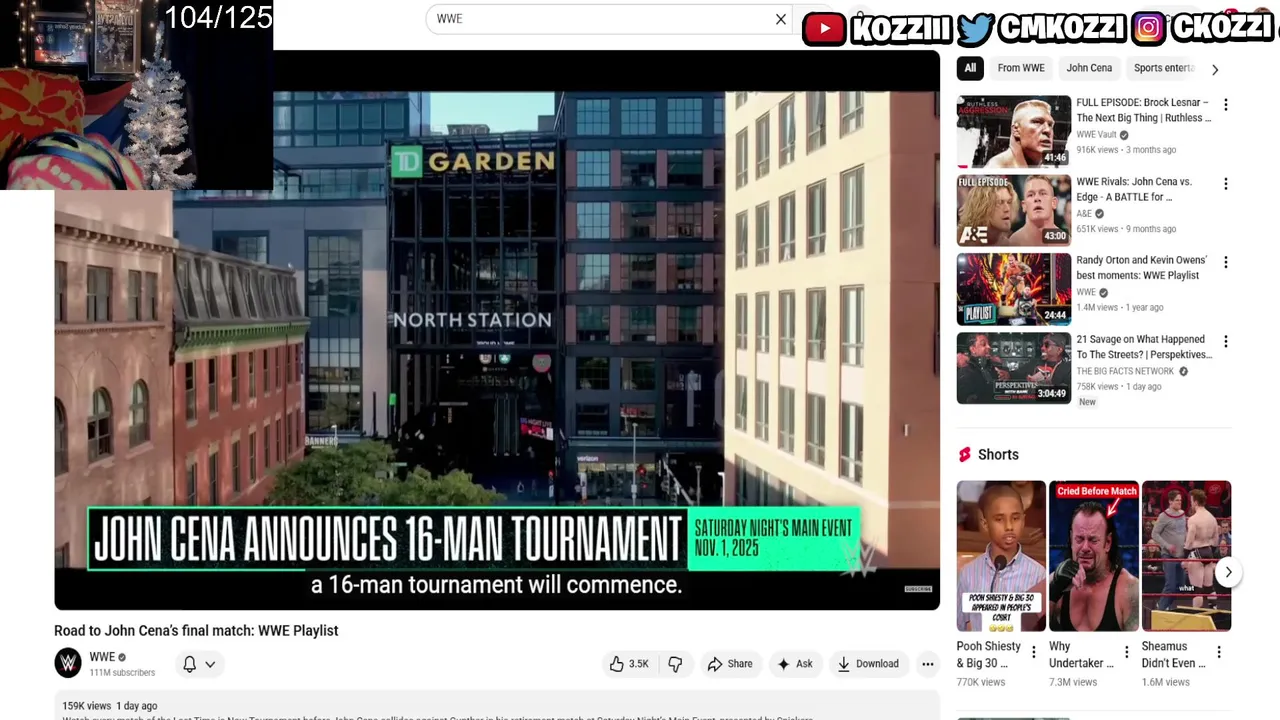
Task: Click the WWE channel avatar
Action: pyautogui.click(x=68, y=663)
